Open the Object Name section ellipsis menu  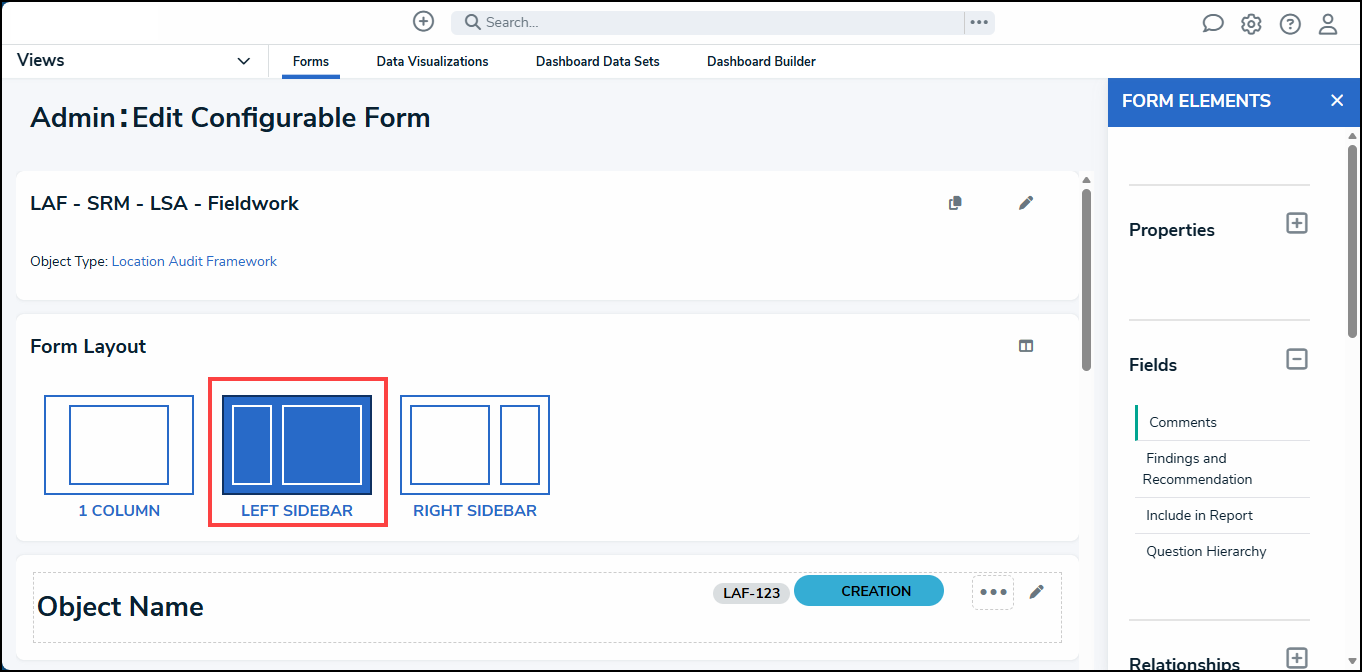coord(993,592)
